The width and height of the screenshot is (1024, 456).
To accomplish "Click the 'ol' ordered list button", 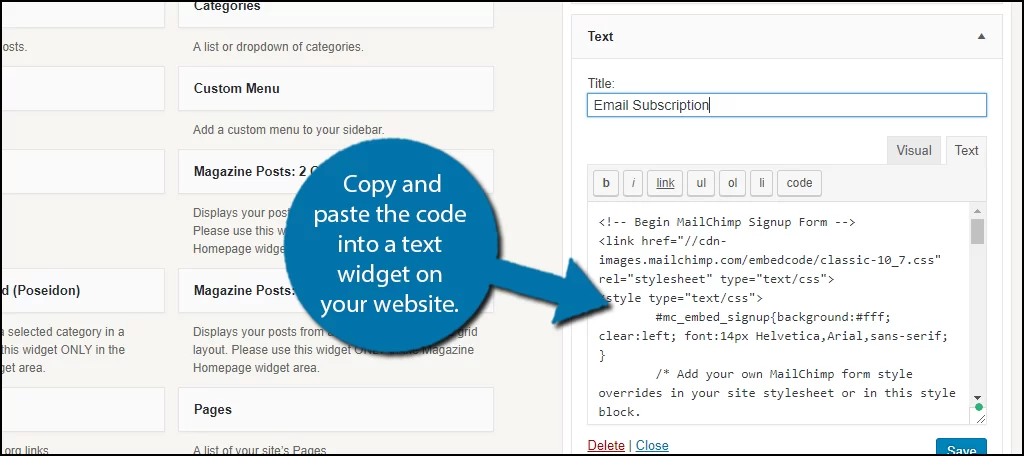I will click(x=732, y=184).
